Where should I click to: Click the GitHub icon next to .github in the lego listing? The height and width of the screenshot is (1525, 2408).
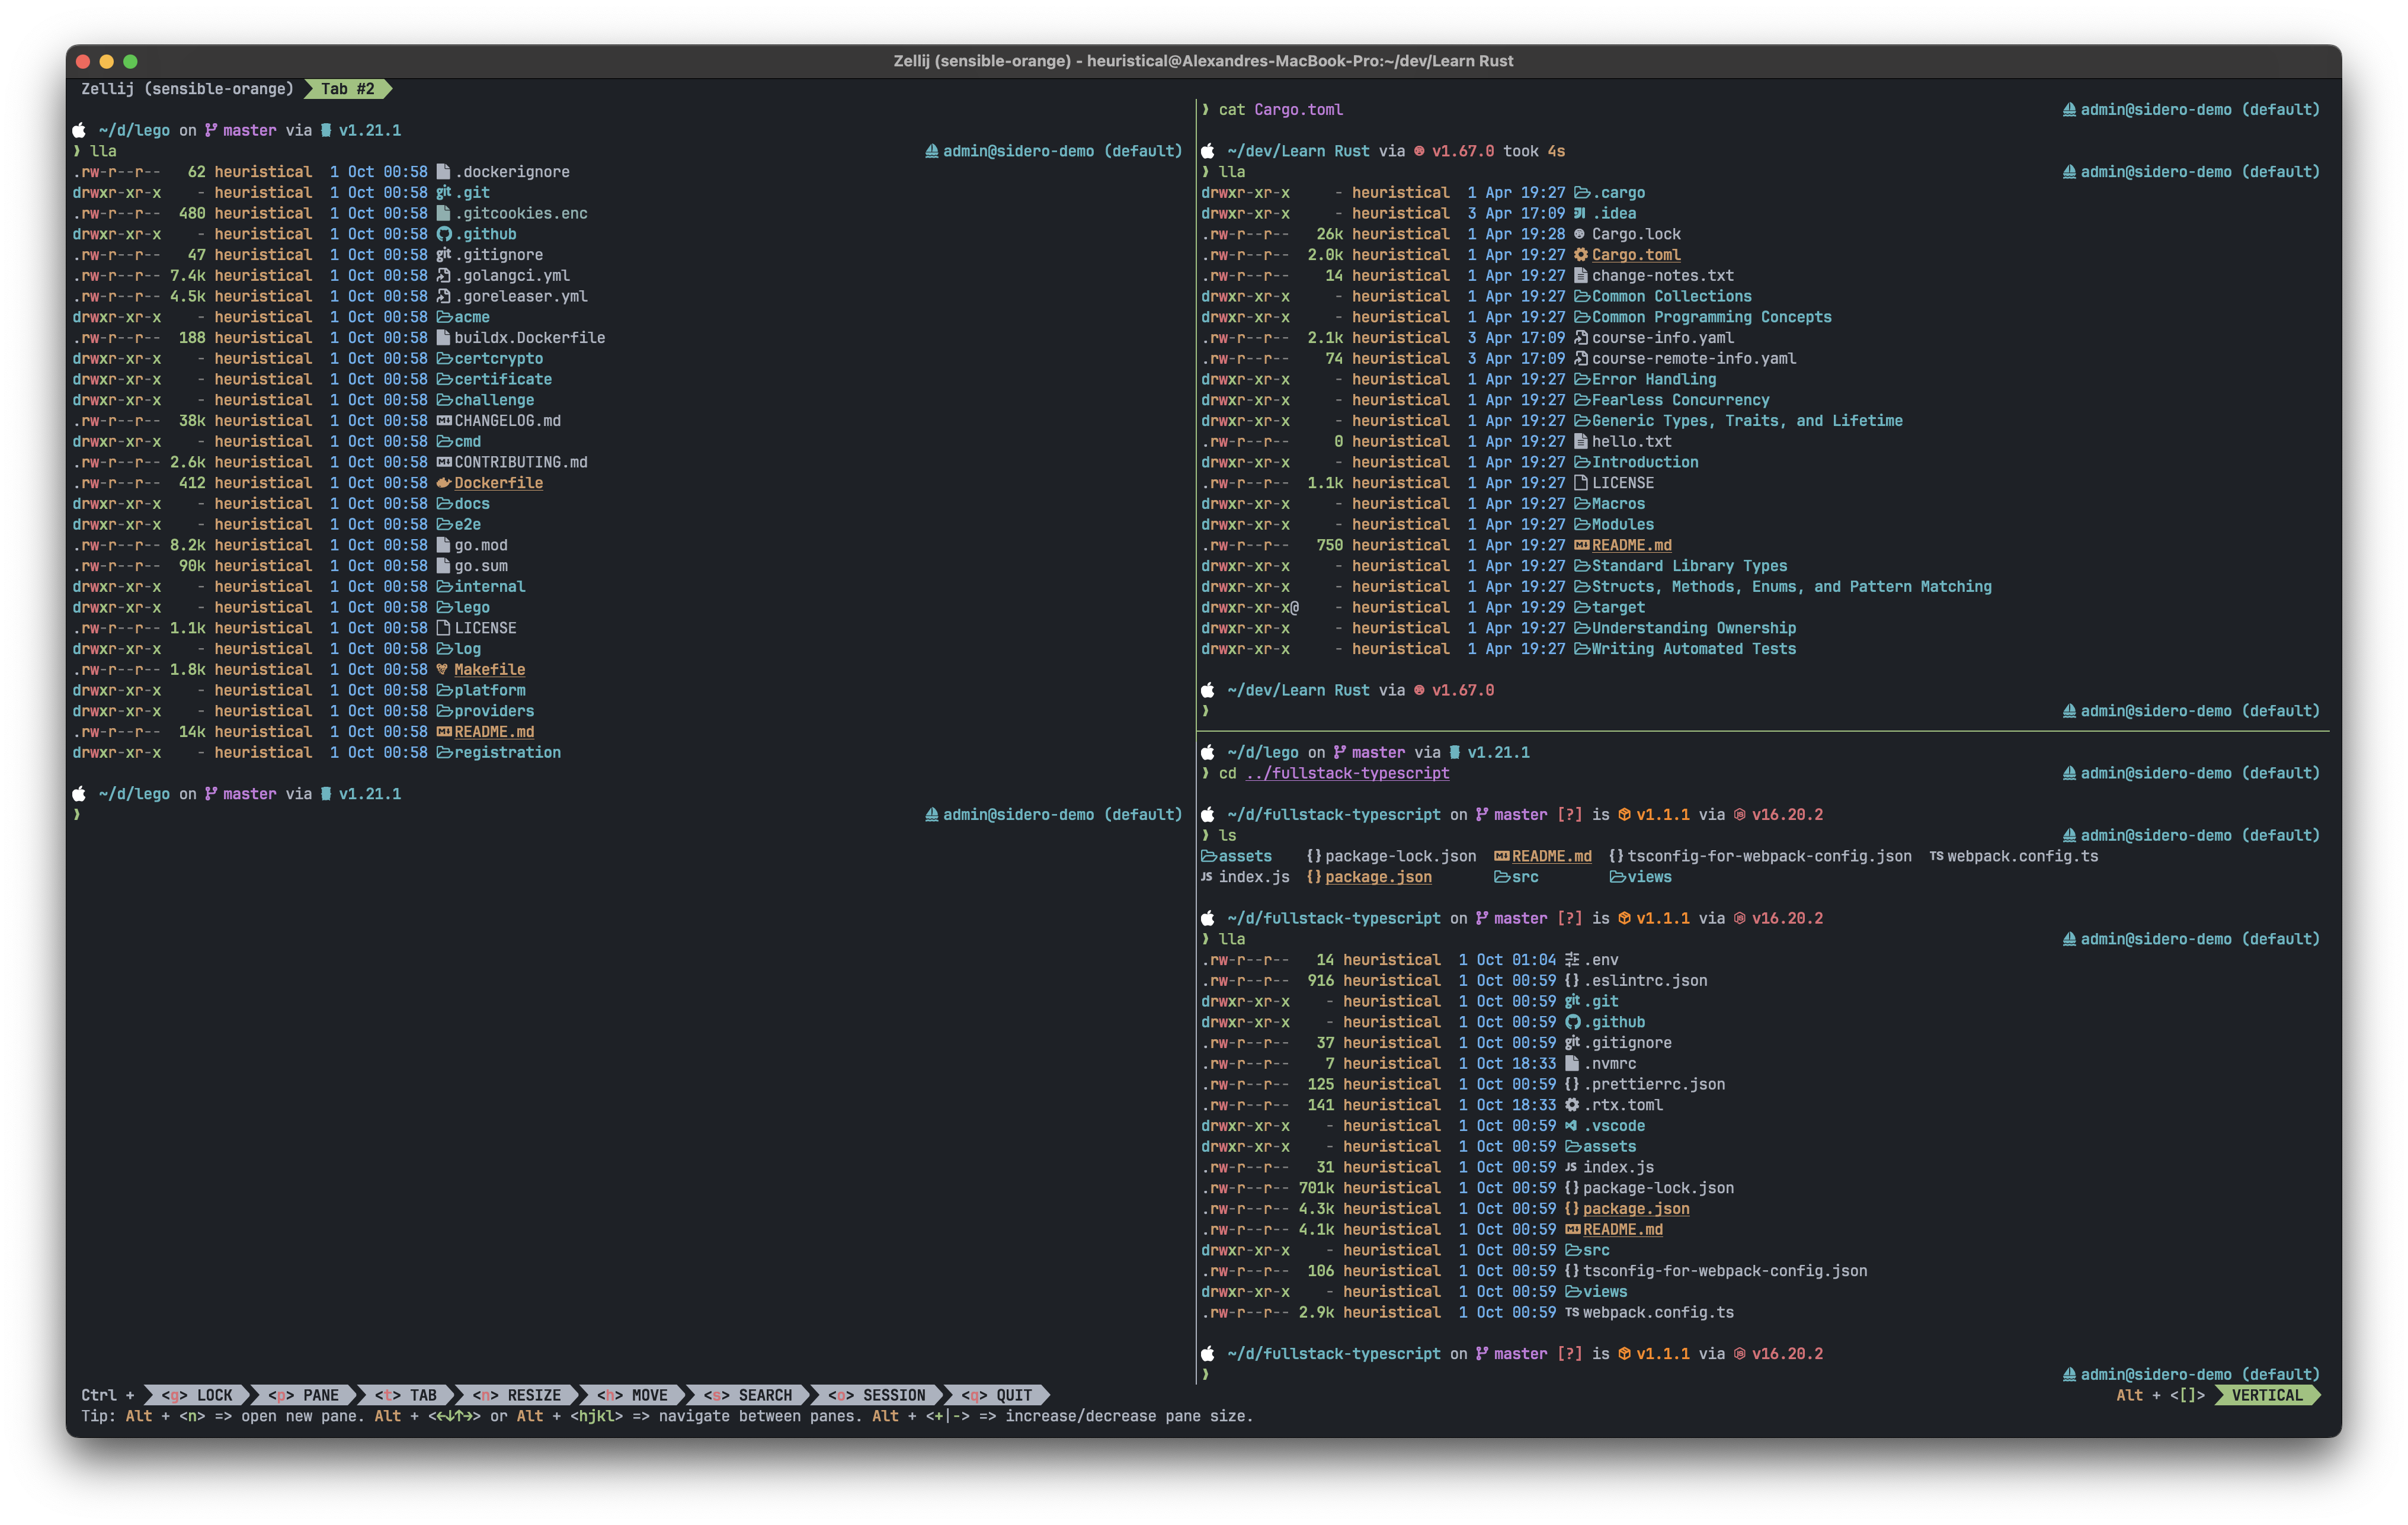point(444,234)
